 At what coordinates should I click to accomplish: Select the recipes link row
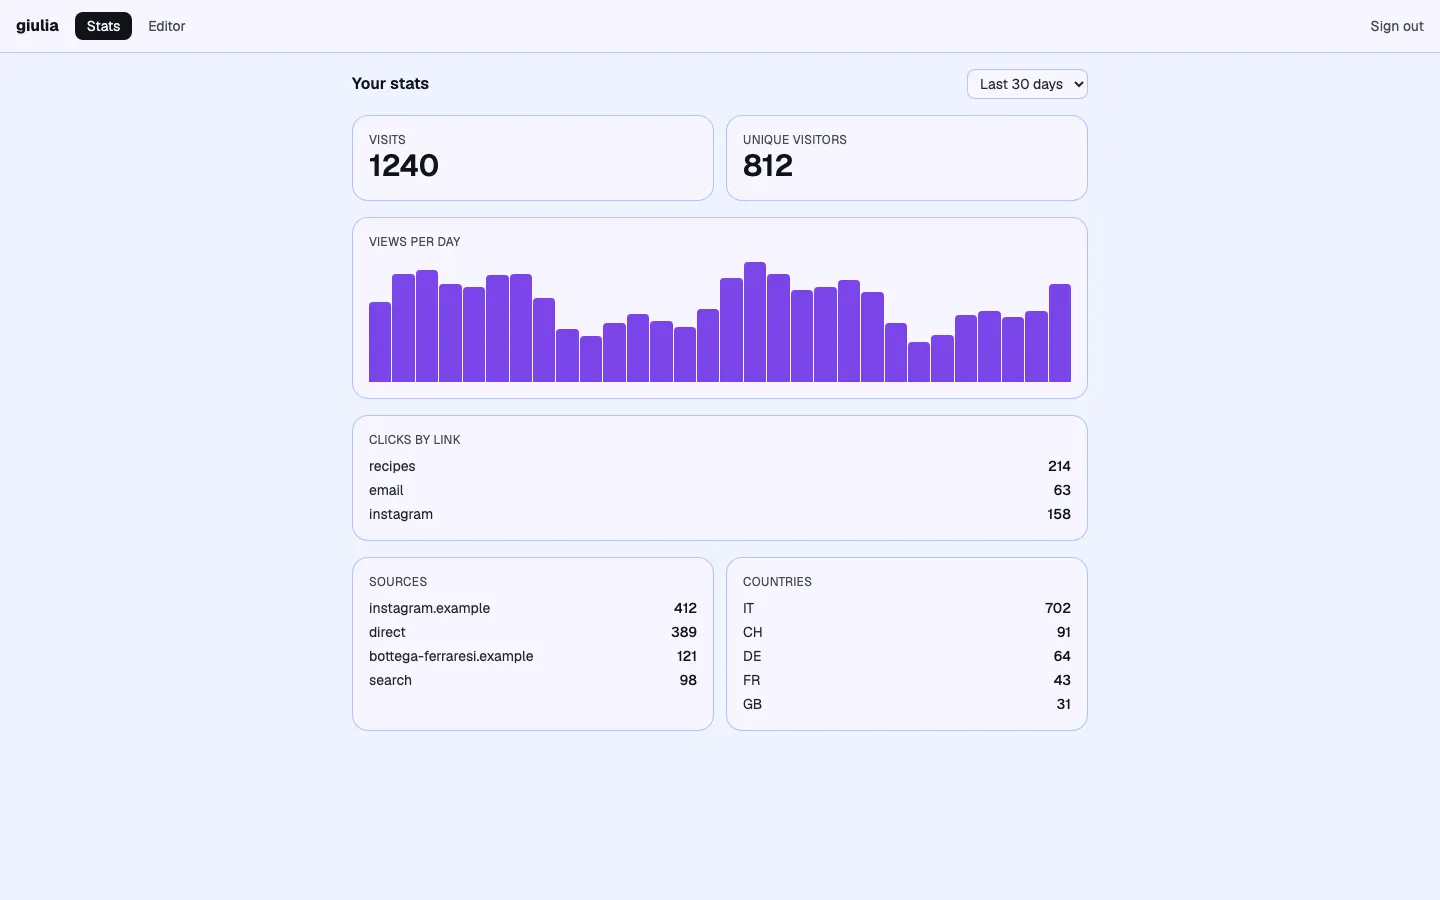coord(720,466)
